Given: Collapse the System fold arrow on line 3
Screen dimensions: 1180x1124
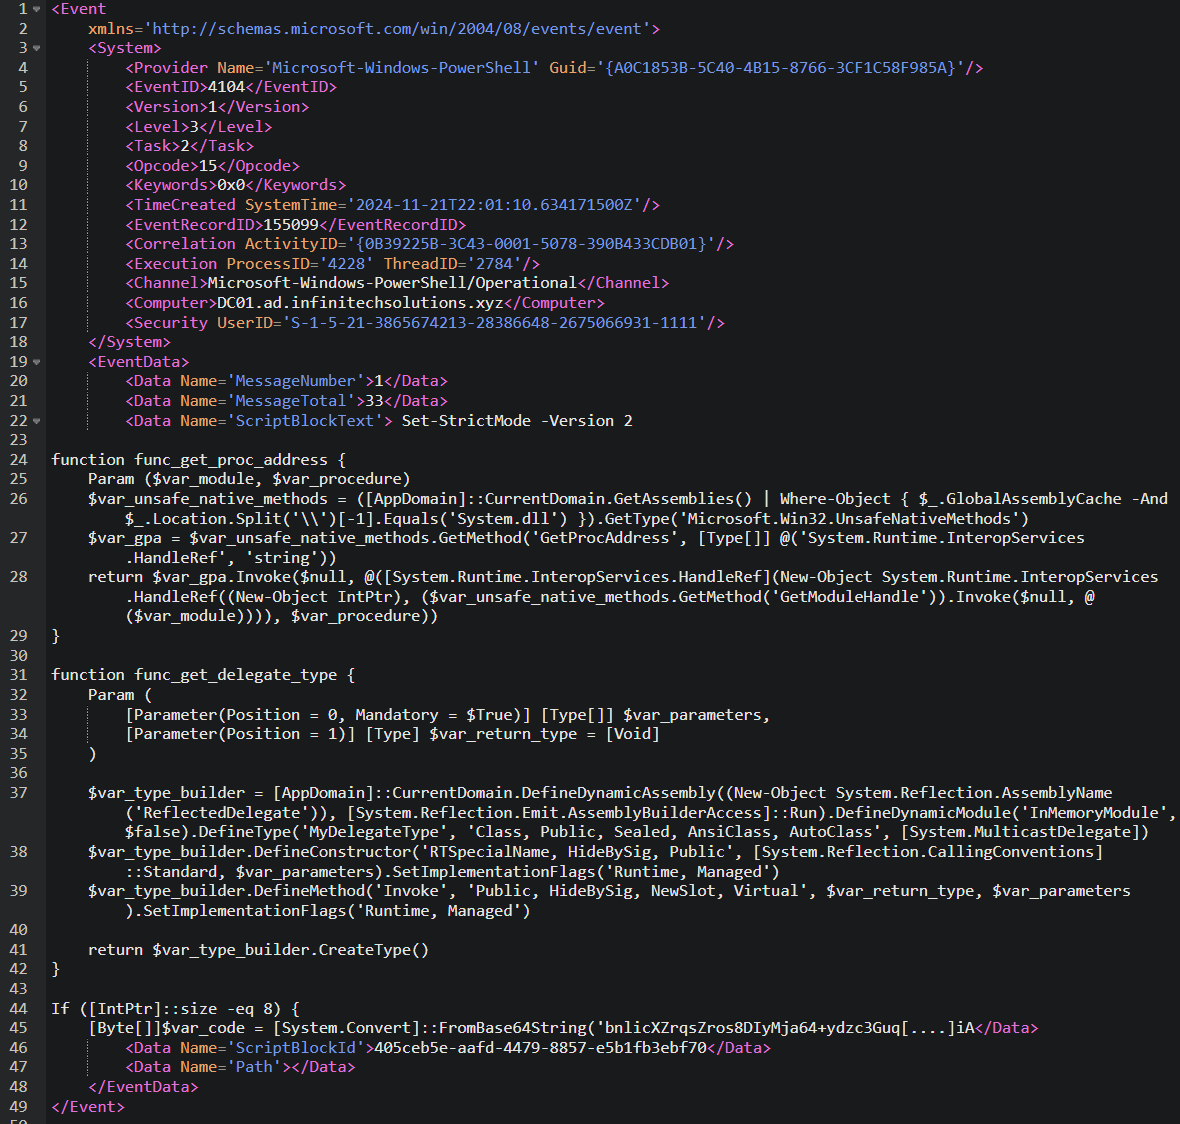Looking at the screenshot, I should click(x=36, y=48).
